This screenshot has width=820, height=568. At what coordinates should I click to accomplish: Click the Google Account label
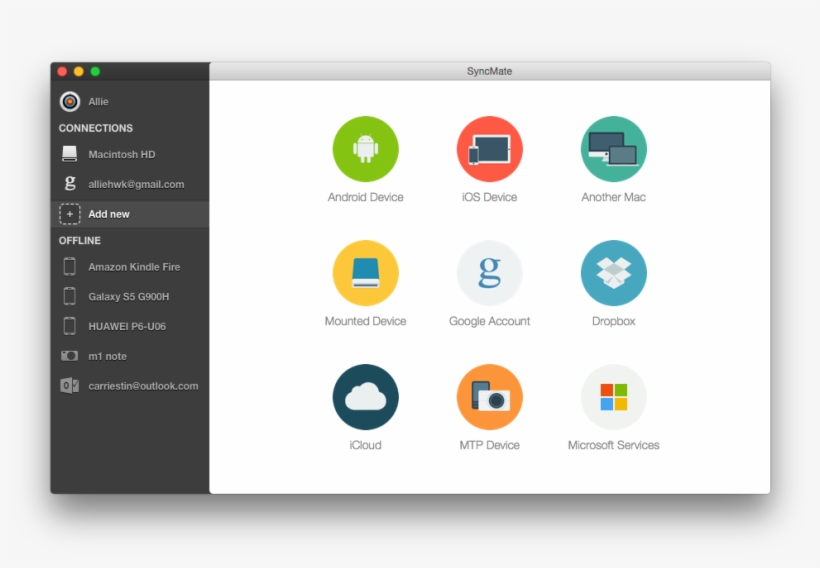click(489, 321)
